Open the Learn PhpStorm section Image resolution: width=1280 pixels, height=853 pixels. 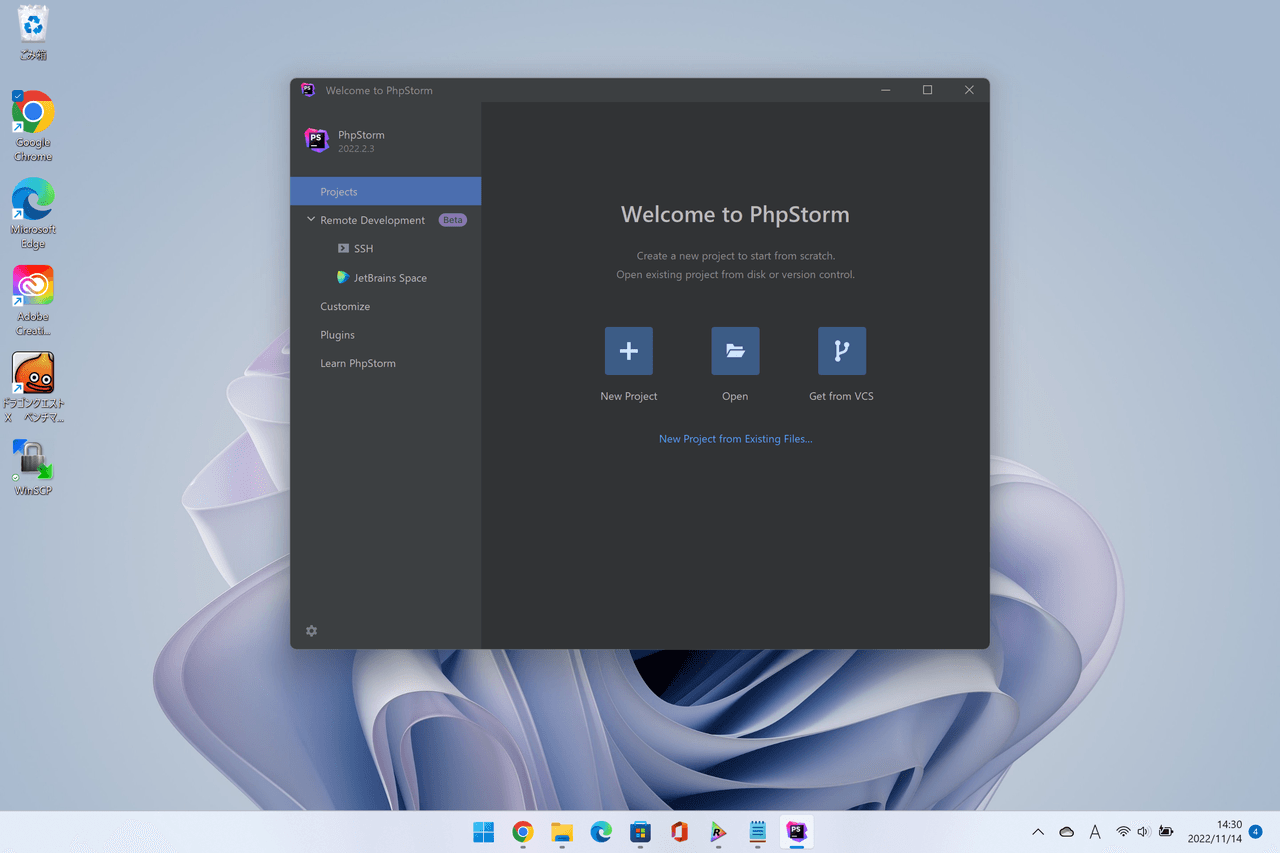[358, 363]
